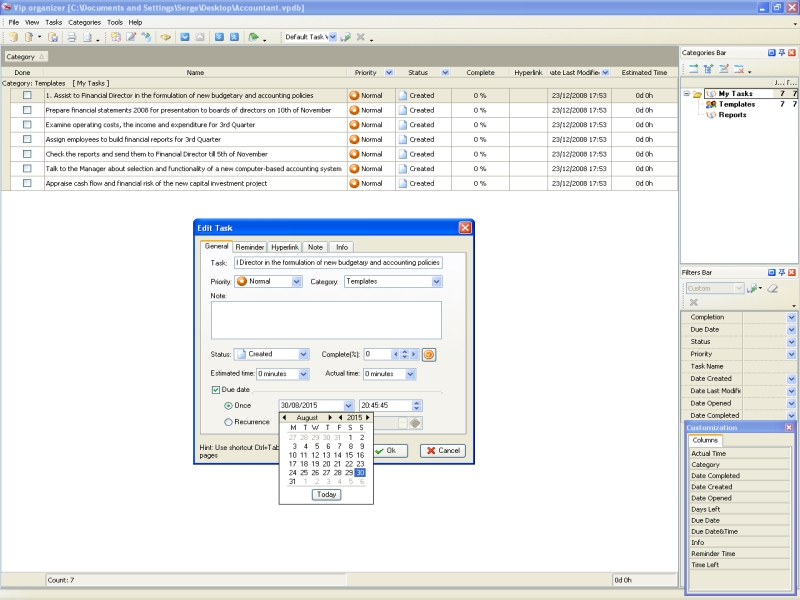Click inside the Note text area
This screenshot has height=600, width=800.
coord(326,320)
